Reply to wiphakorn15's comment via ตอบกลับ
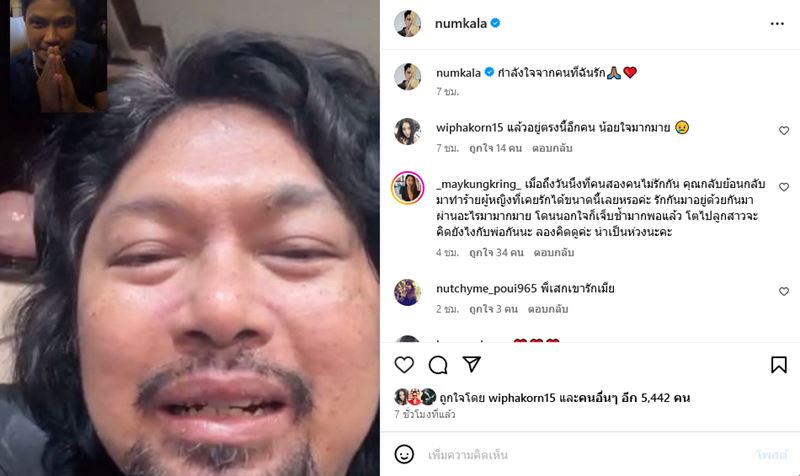The width and height of the screenshot is (800, 476). coord(552,148)
